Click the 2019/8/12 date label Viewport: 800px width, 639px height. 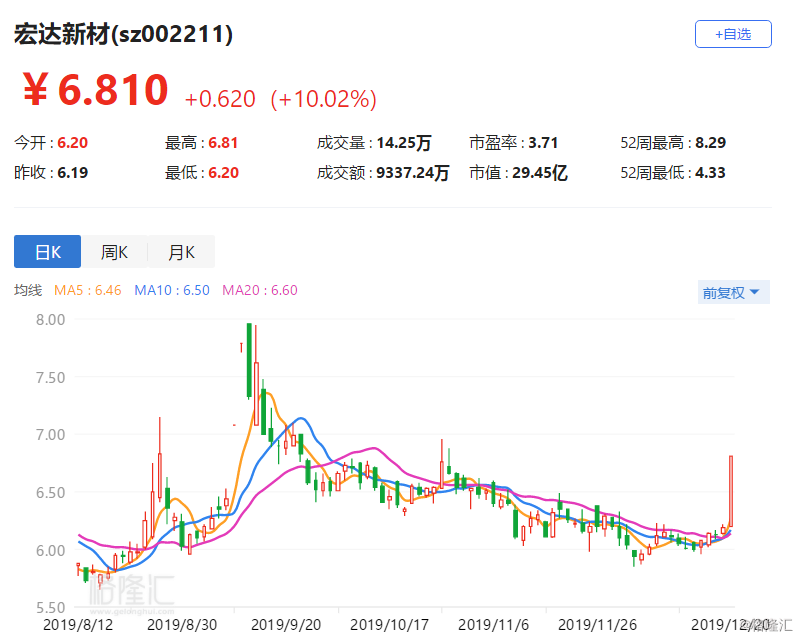pyautogui.click(x=78, y=625)
